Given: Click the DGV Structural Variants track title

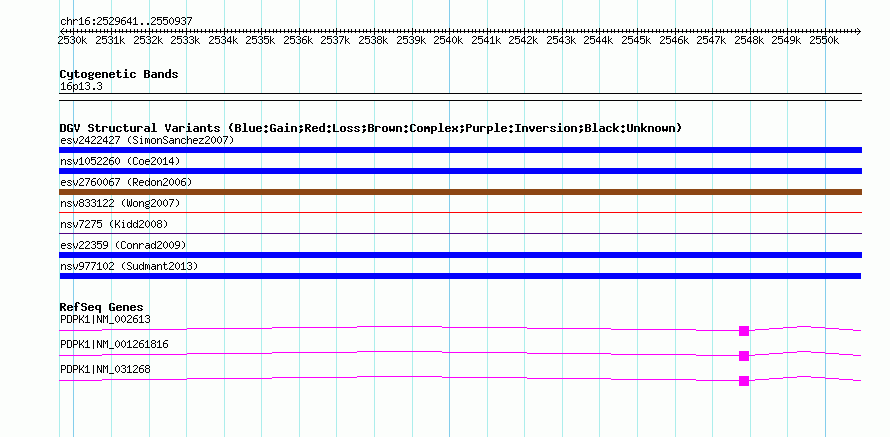Looking at the screenshot, I should point(371,128).
